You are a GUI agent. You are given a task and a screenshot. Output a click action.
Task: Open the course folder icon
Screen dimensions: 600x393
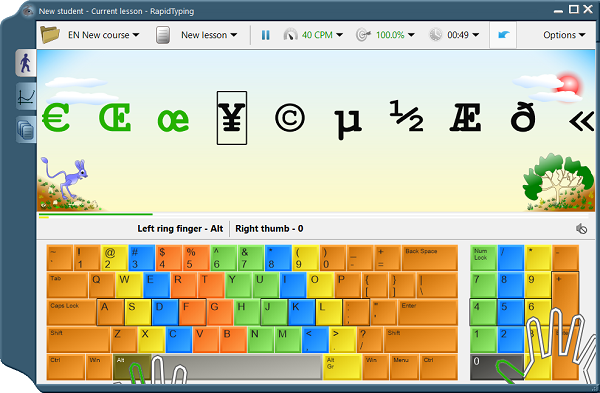click(x=50, y=35)
